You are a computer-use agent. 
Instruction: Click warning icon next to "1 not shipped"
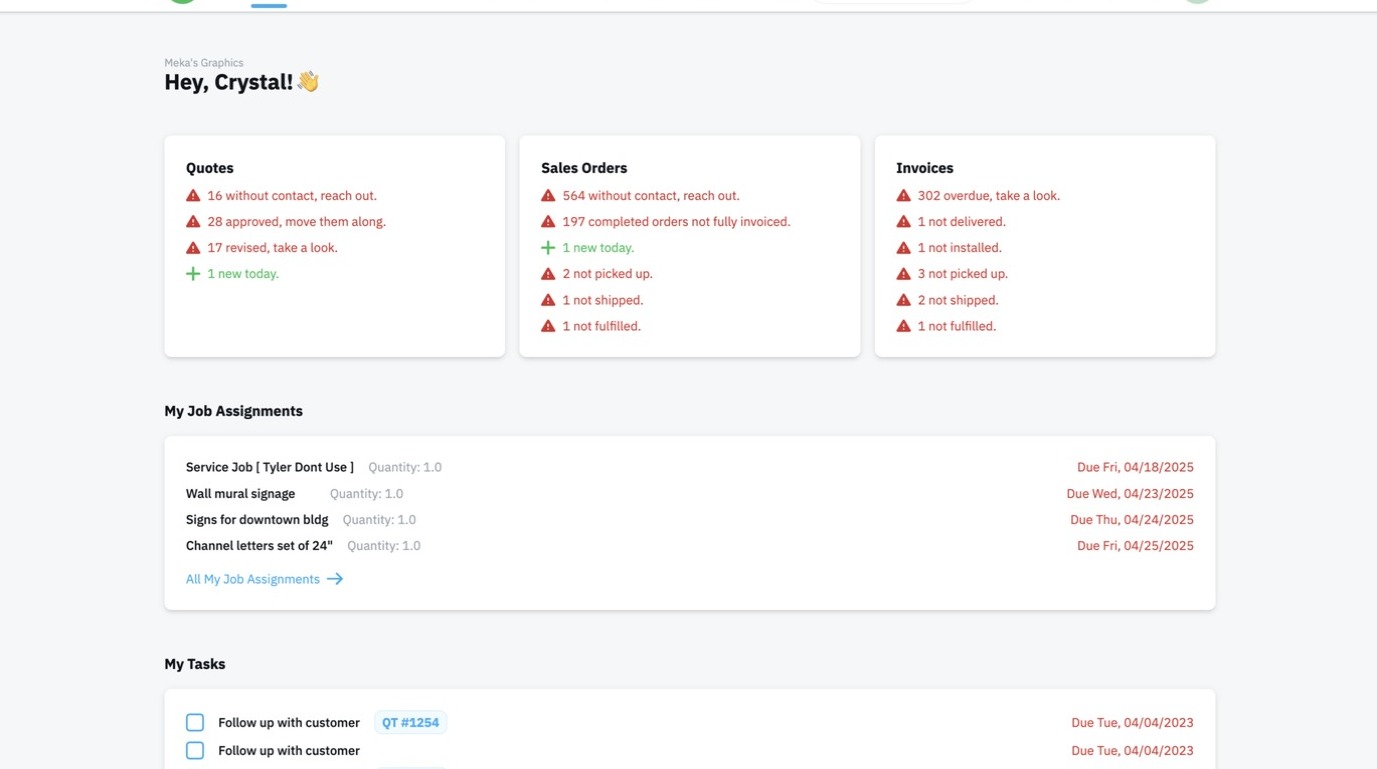[x=548, y=300]
